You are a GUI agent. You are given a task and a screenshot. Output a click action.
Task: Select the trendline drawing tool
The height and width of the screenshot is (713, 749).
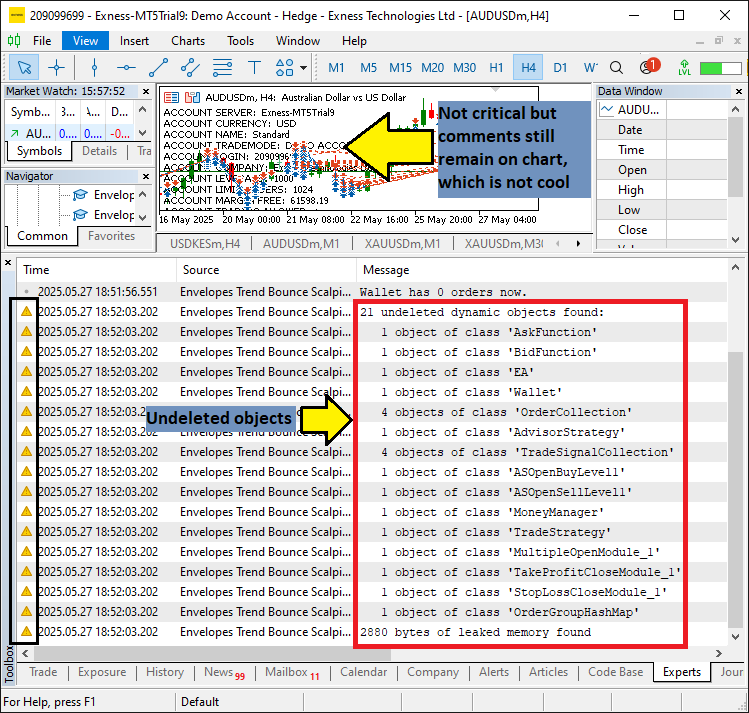tap(159, 68)
